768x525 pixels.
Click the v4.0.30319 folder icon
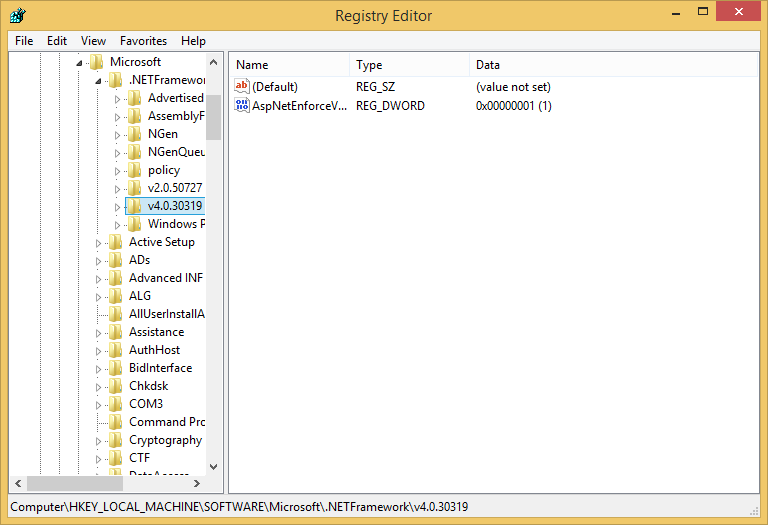point(134,206)
